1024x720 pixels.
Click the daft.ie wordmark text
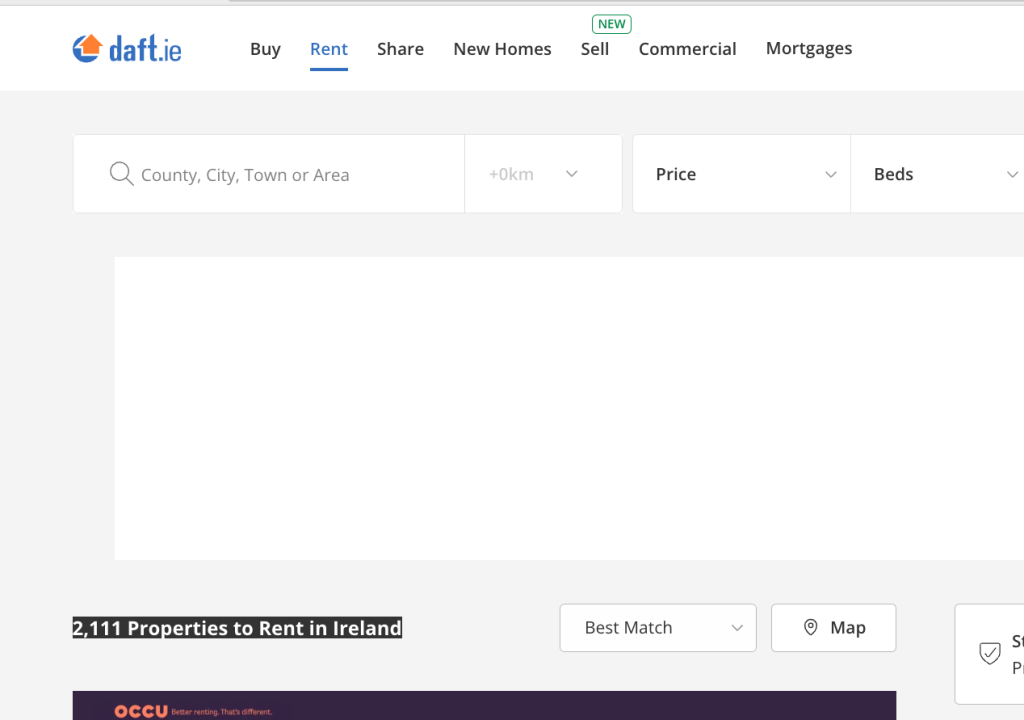[x=145, y=49]
